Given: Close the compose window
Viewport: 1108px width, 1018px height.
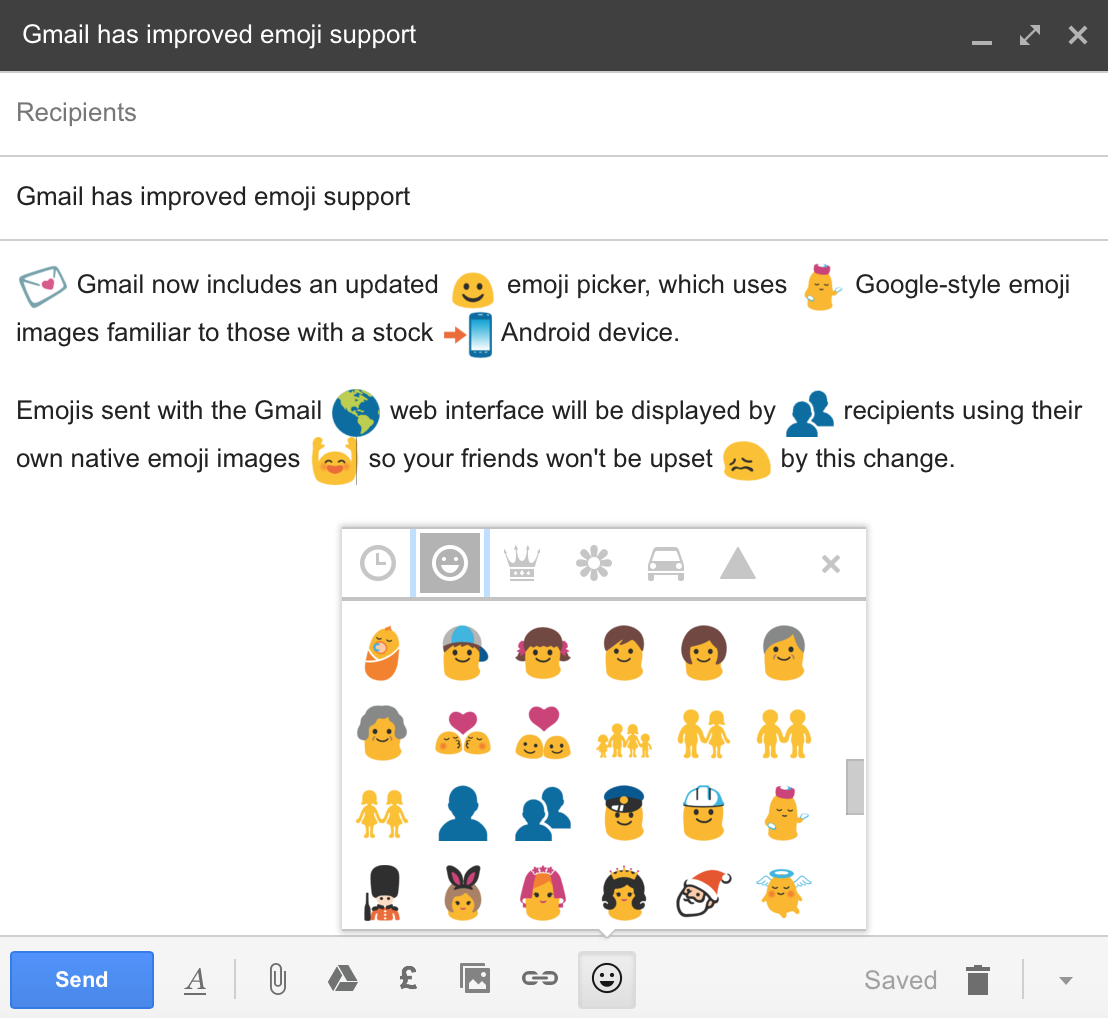Looking at the screenshot, I should tap(1078, 35).
